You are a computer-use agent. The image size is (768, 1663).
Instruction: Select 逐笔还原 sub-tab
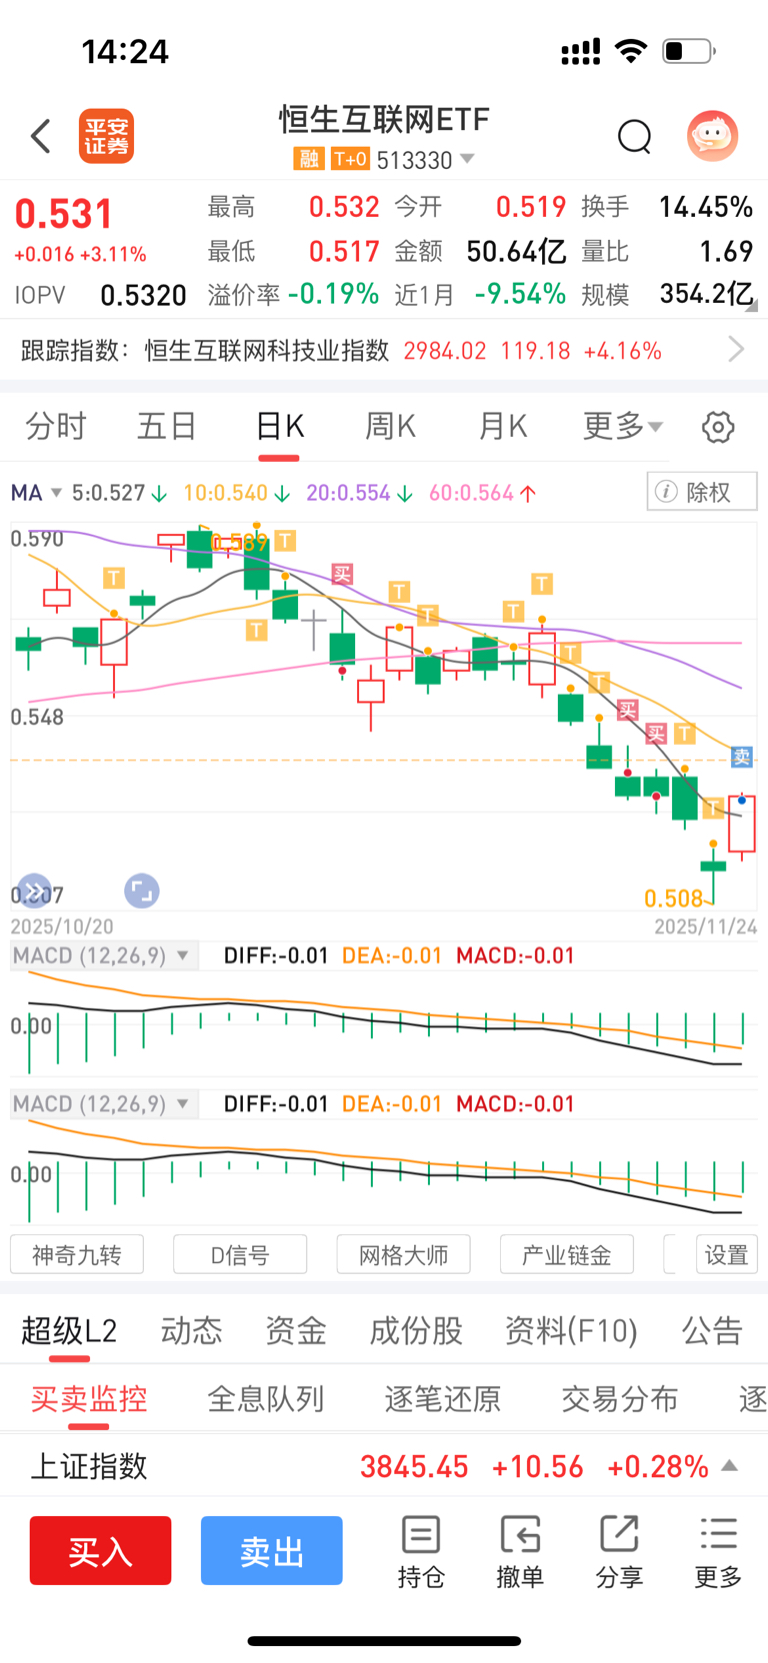pos(443,1398)
